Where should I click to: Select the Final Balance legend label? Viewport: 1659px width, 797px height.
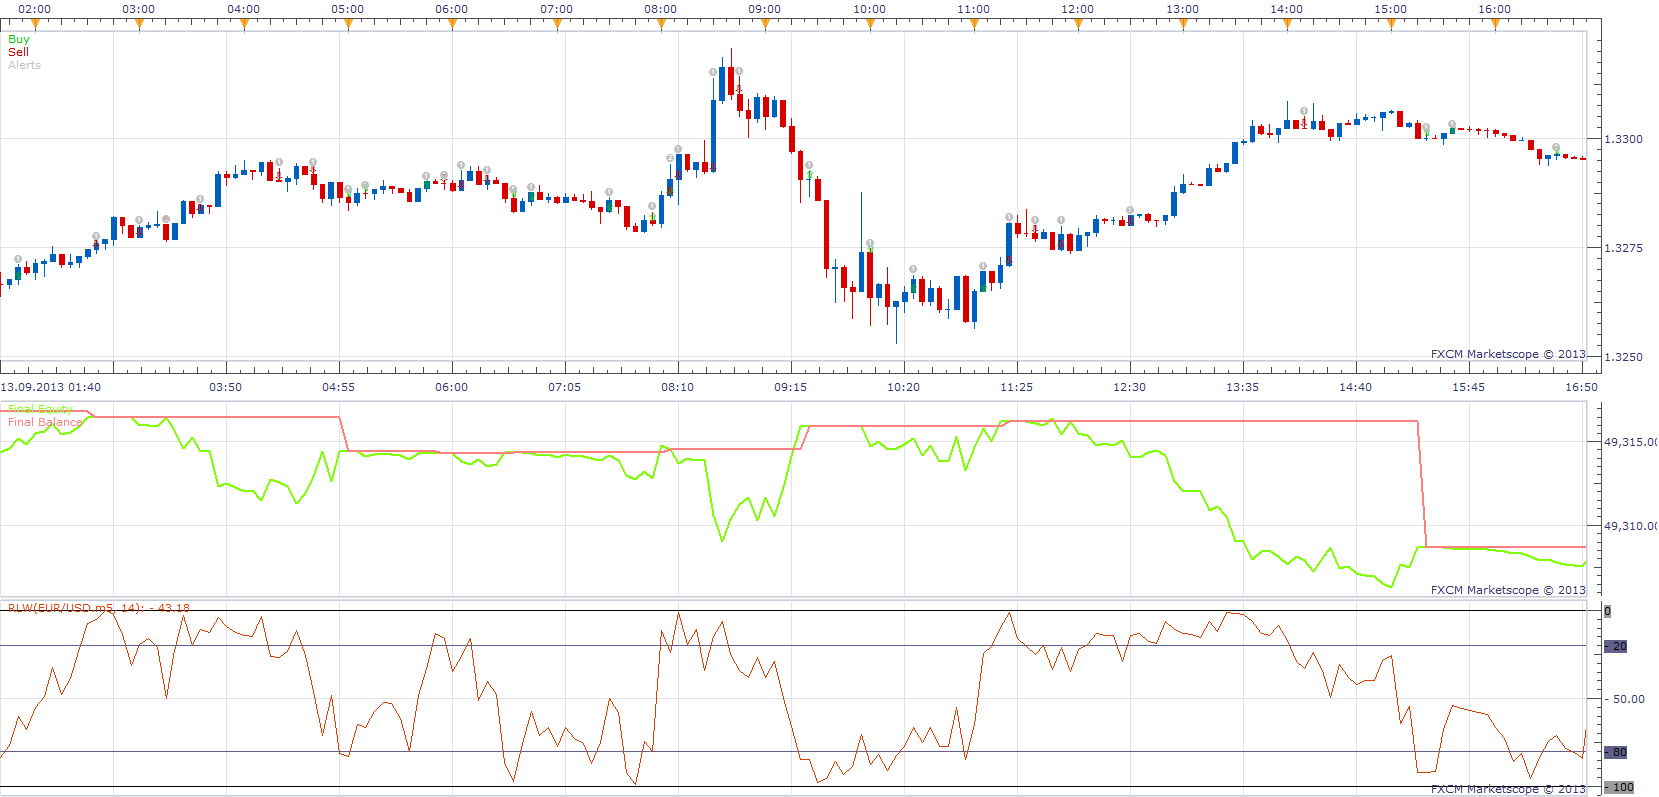[45, 422]
